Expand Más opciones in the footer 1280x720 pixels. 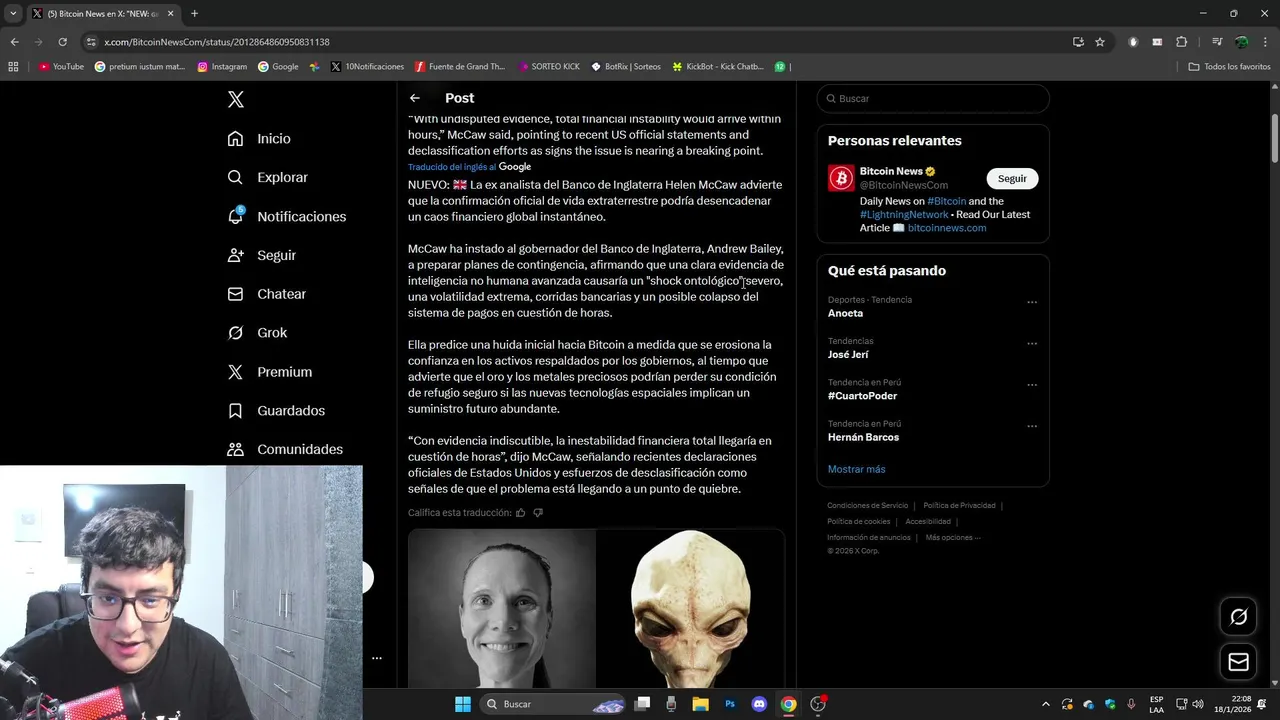[953, 538]
